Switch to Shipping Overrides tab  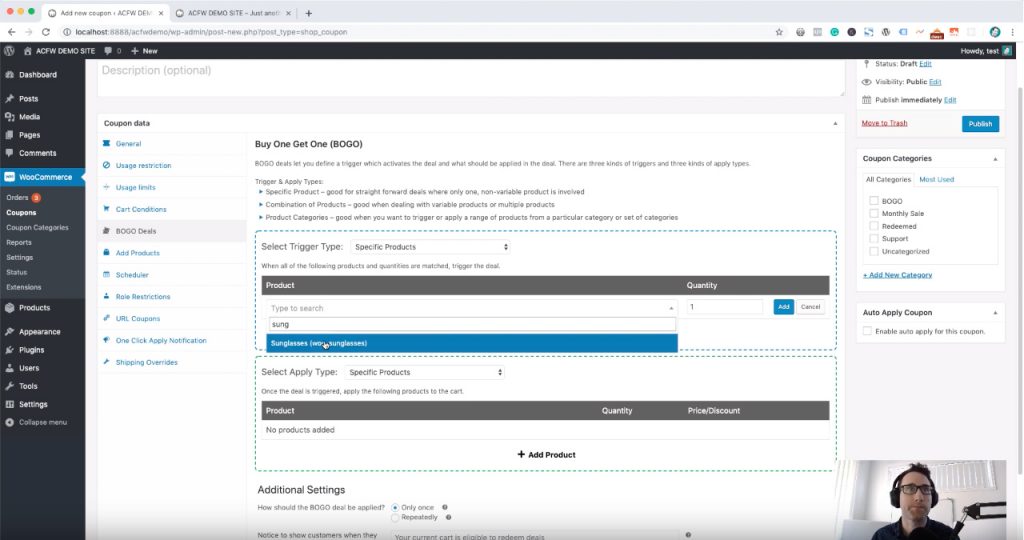(x=146, y=362)
